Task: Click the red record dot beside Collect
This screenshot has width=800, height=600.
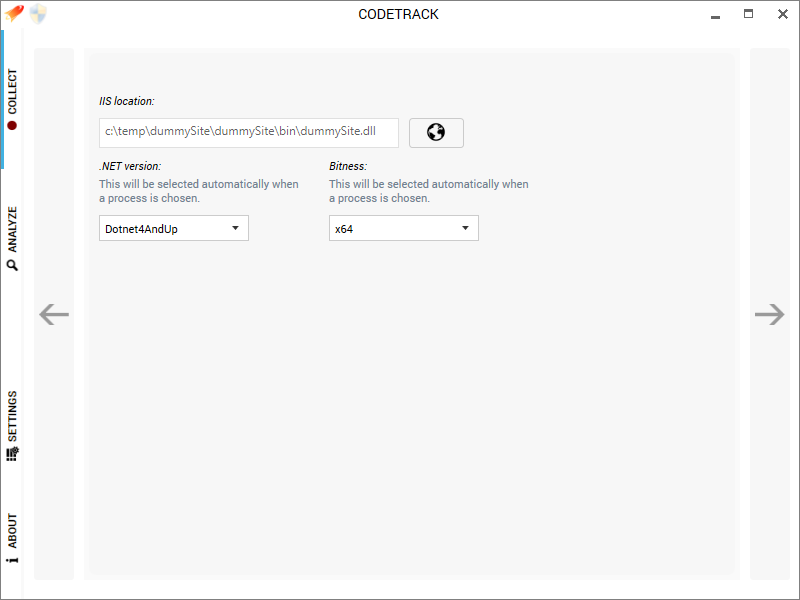Action: [x=12, y=126]
